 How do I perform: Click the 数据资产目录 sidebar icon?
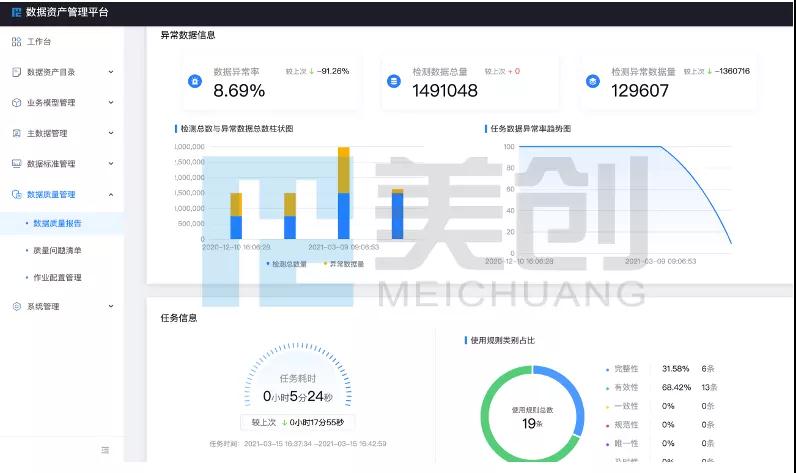tap(16, 72)
